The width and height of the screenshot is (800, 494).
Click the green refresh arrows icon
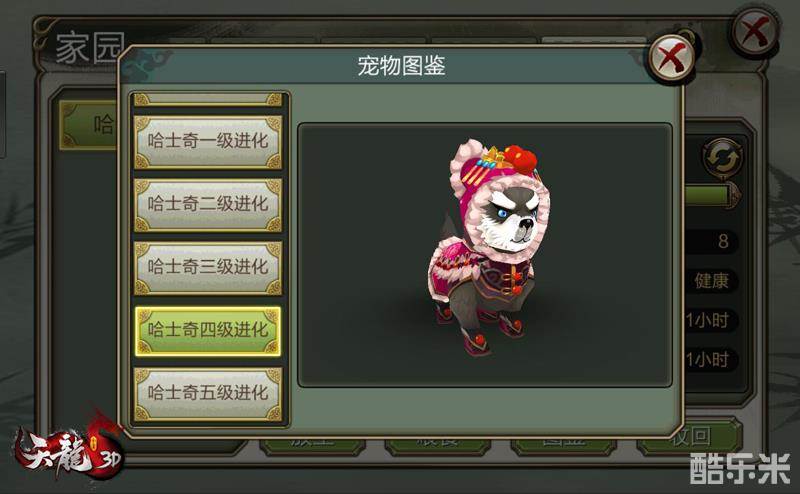tap(722, 159)
